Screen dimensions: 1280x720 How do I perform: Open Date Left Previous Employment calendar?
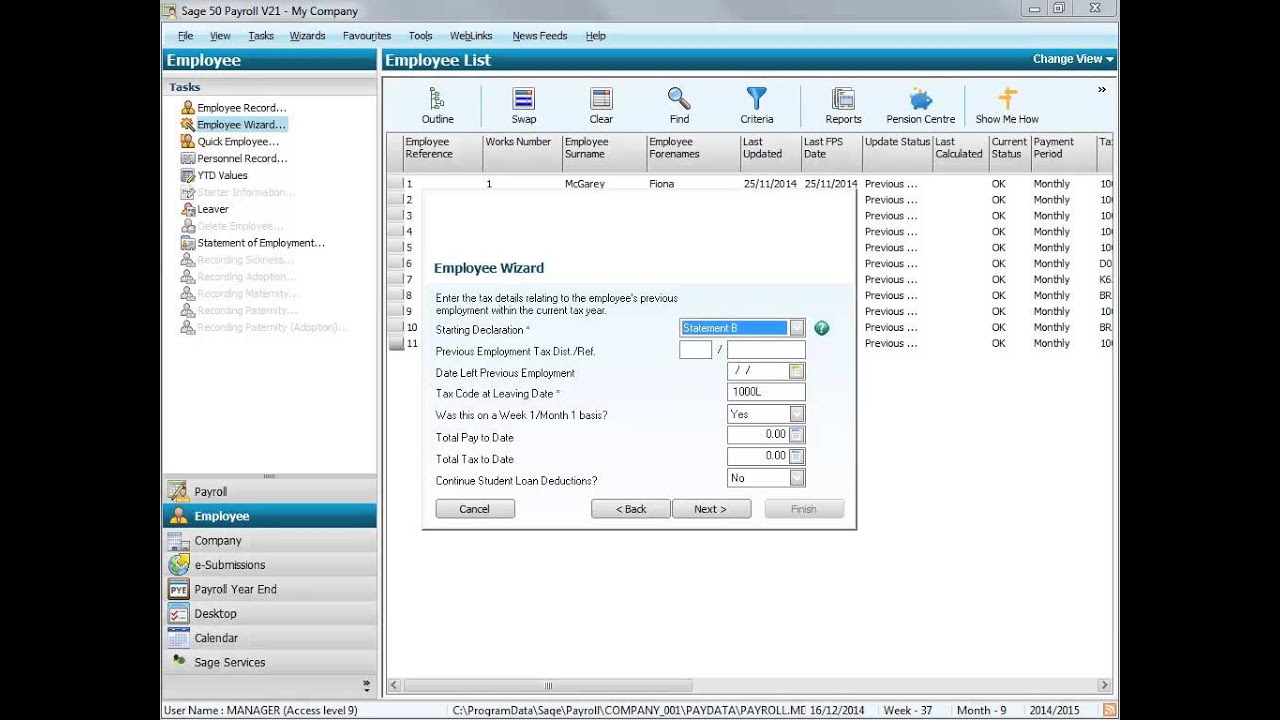(x=796, y=371)
